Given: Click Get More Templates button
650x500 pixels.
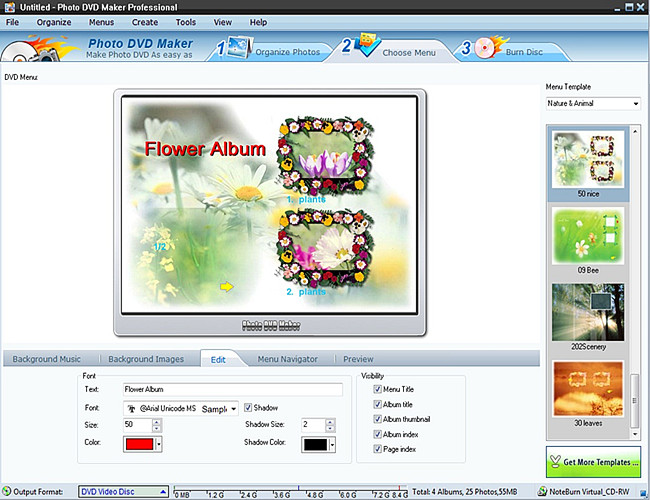Looking at the screenshot, I should (x=593, y=462).
